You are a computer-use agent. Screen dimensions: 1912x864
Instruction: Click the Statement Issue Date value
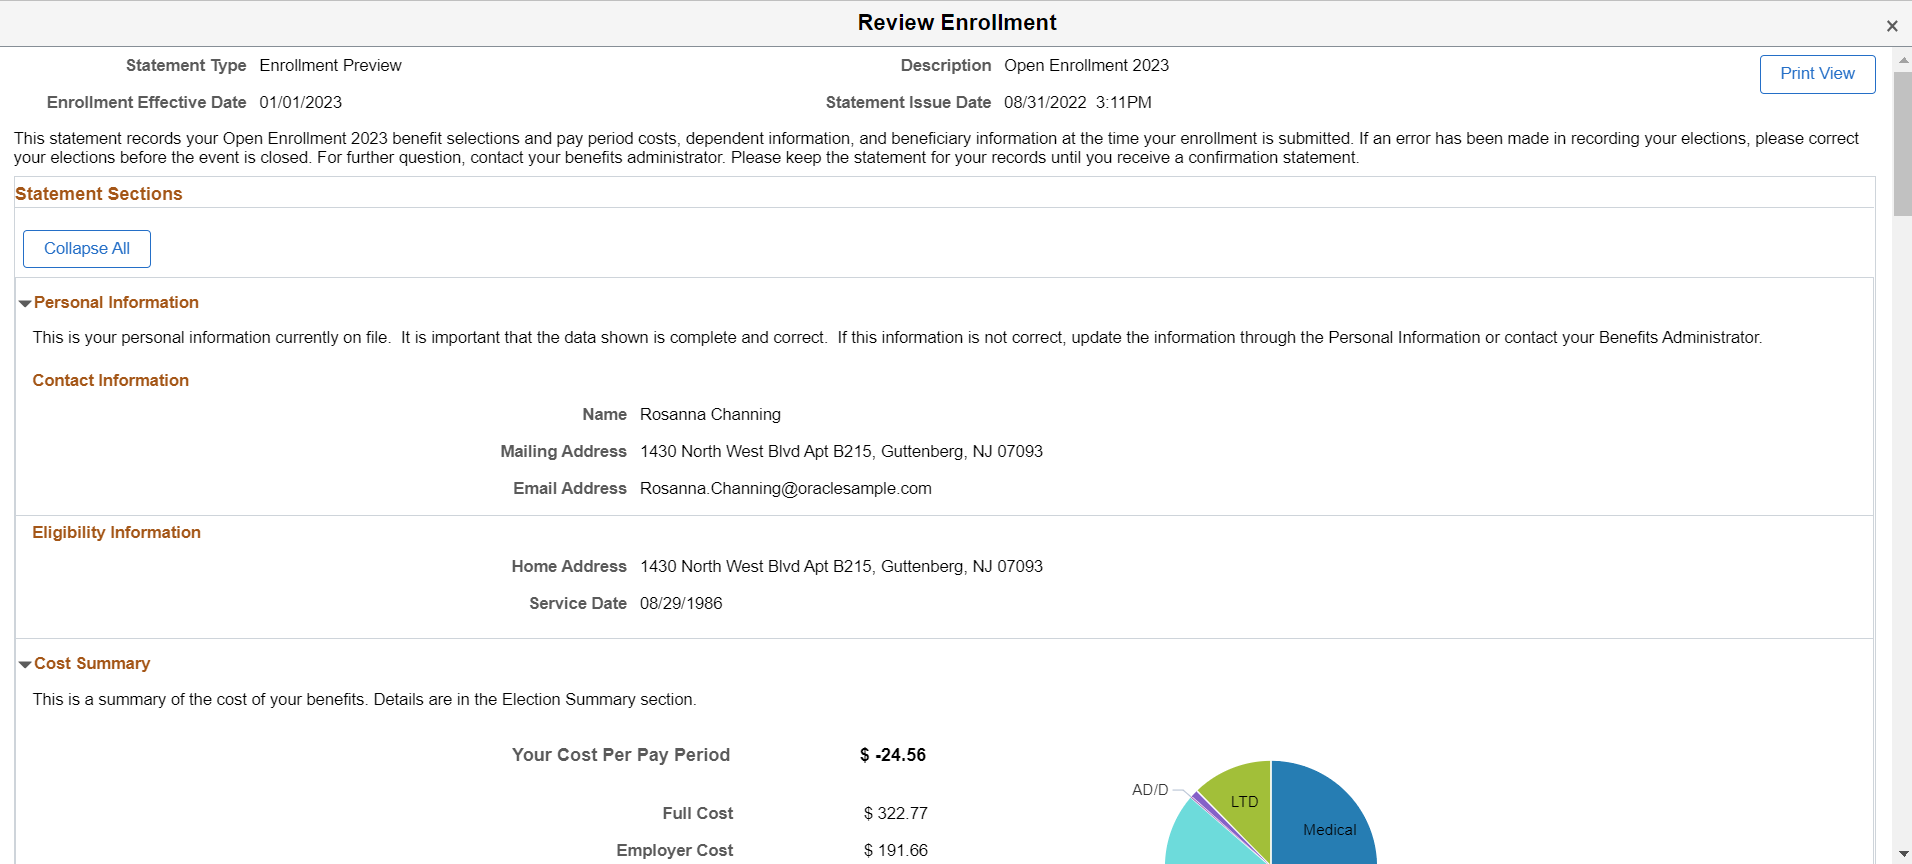click(1078, 102)
